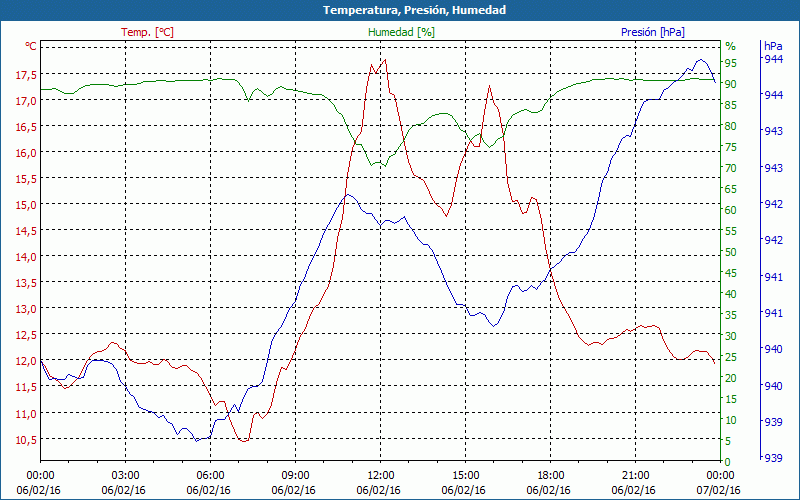
Task: Click humidity axis value '65'
Action: pos(731,189)
